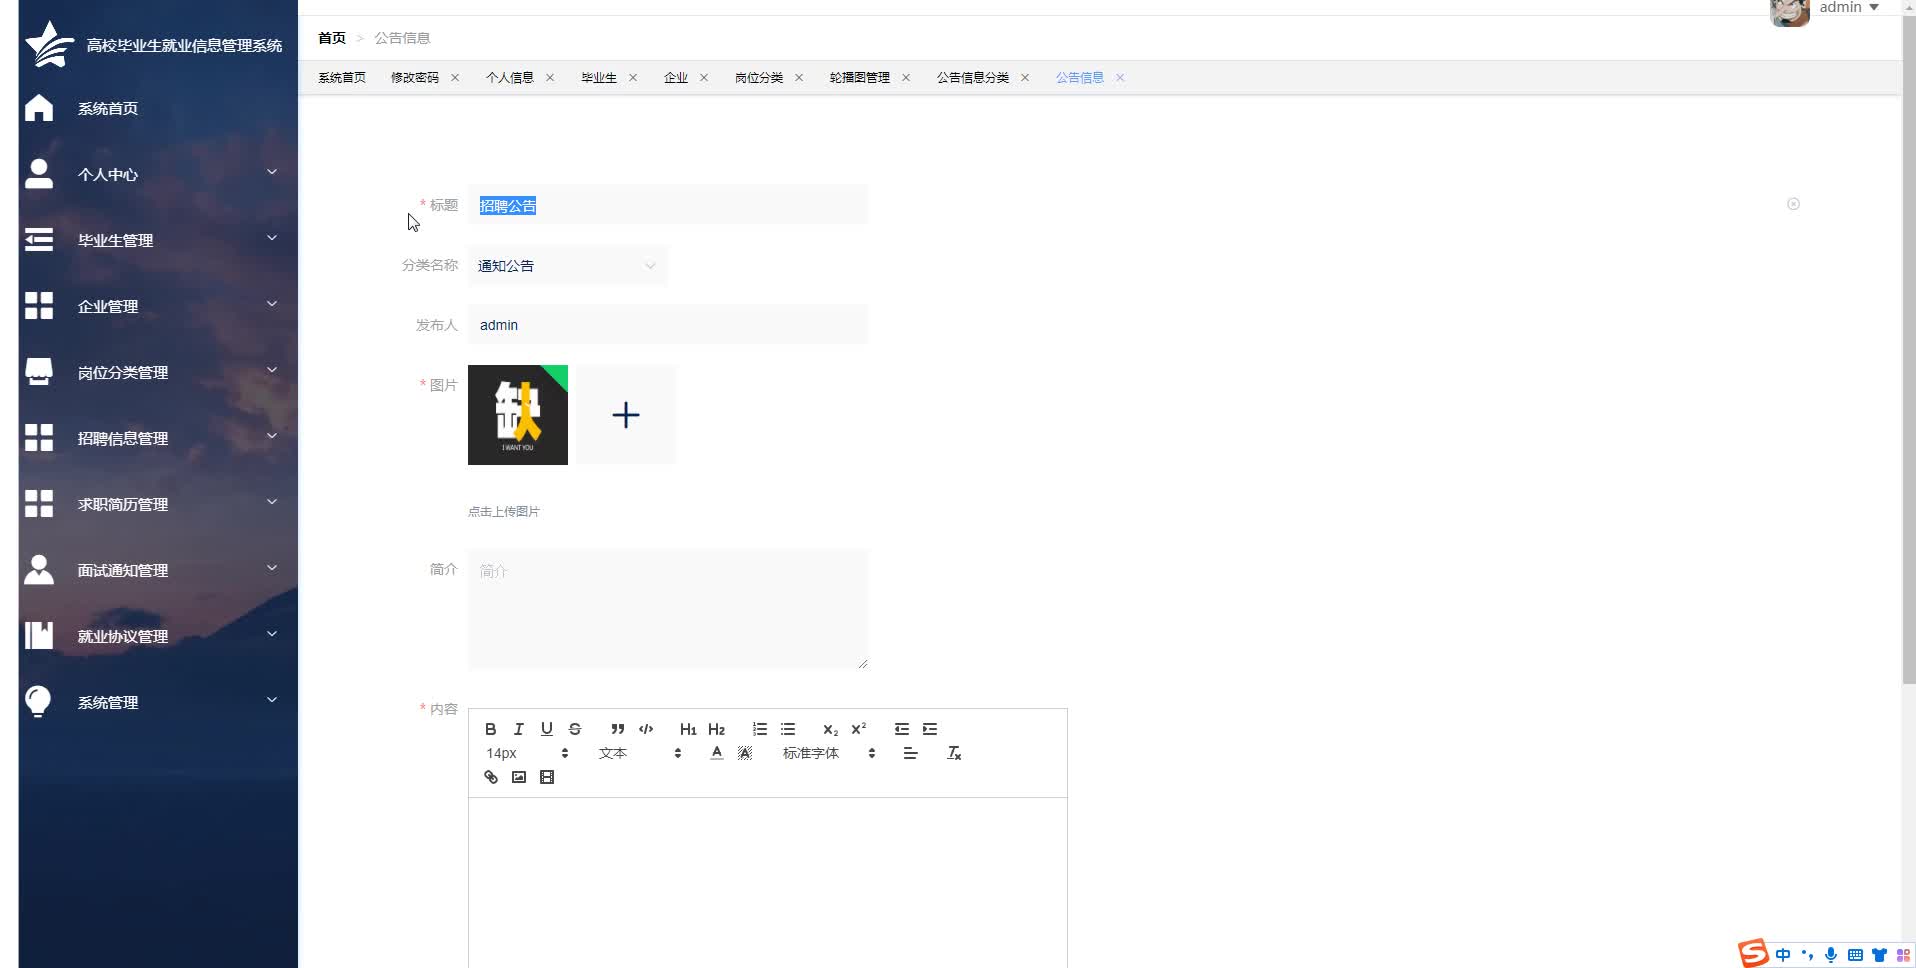
Task: Apply Heading 2 style
Action: (716, 729)
